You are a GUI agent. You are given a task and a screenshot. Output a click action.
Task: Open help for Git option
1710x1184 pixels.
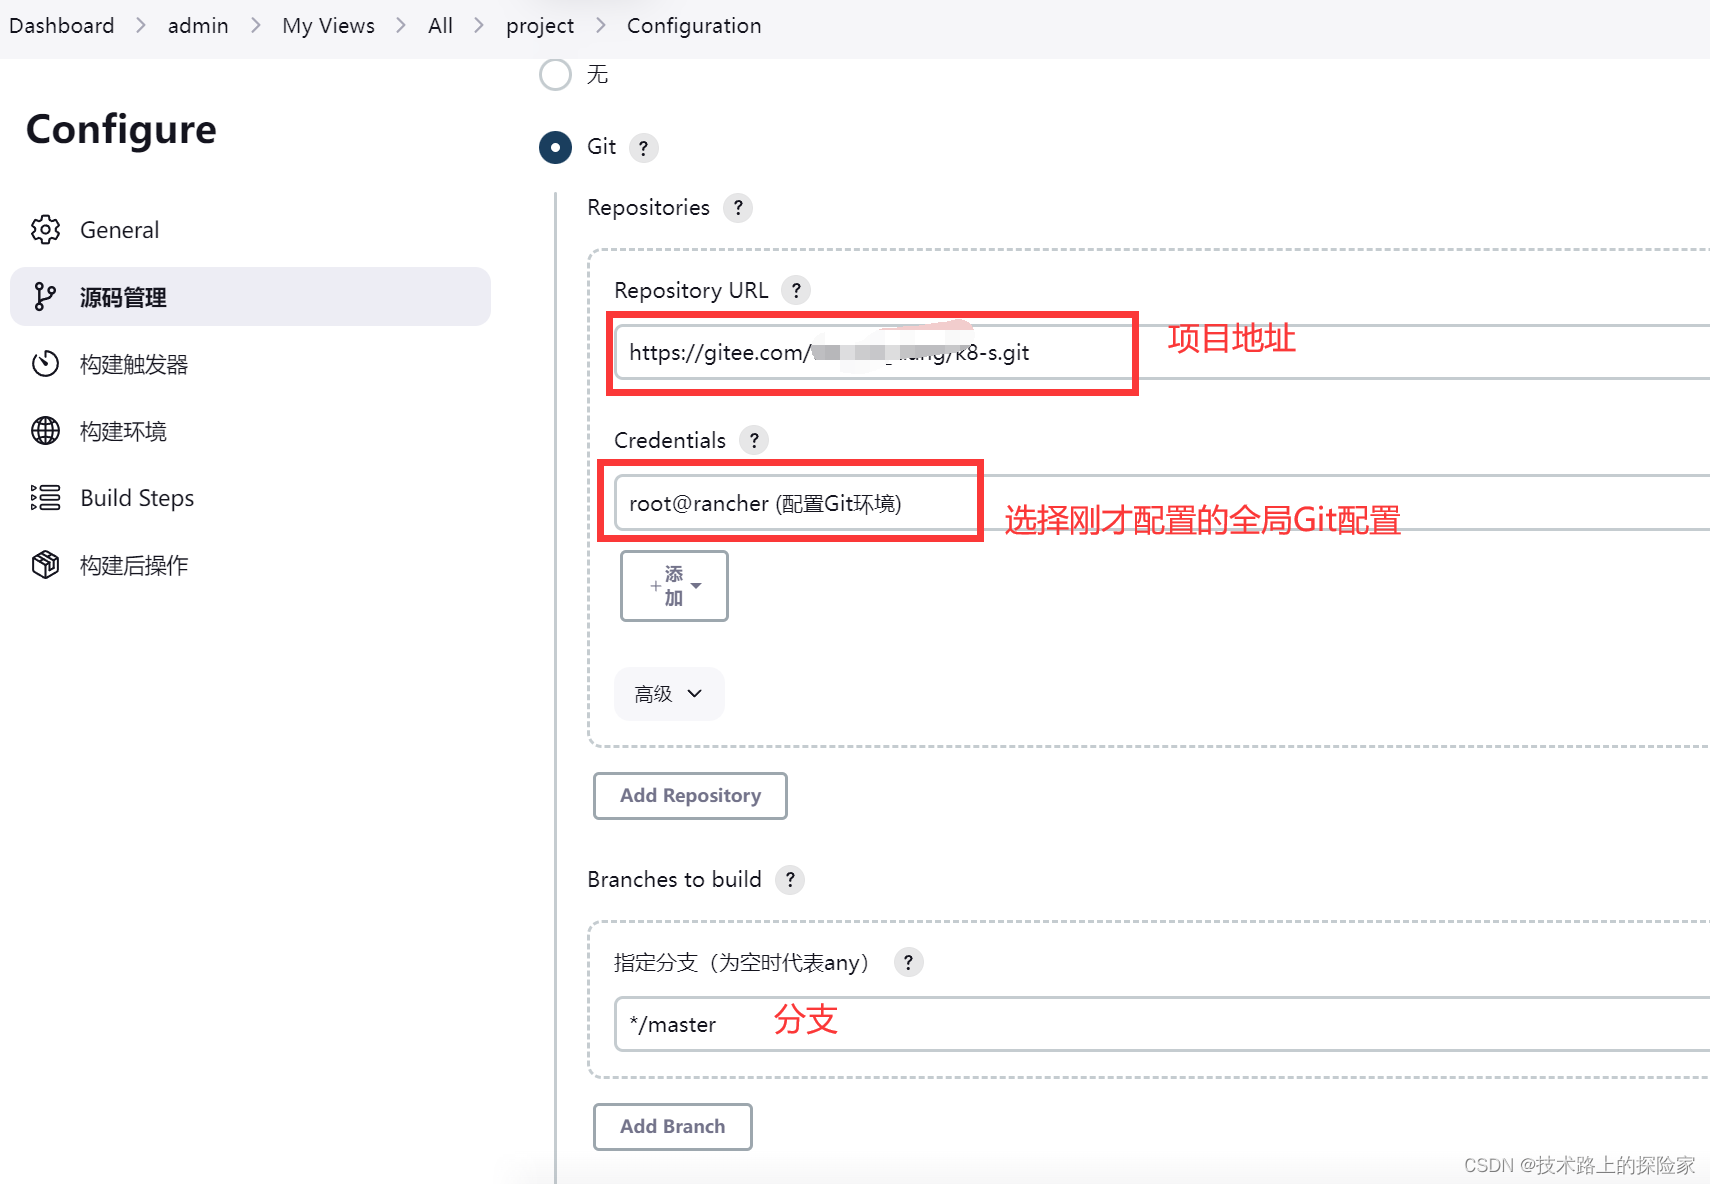pyautogui.click(x=643, y=148)
